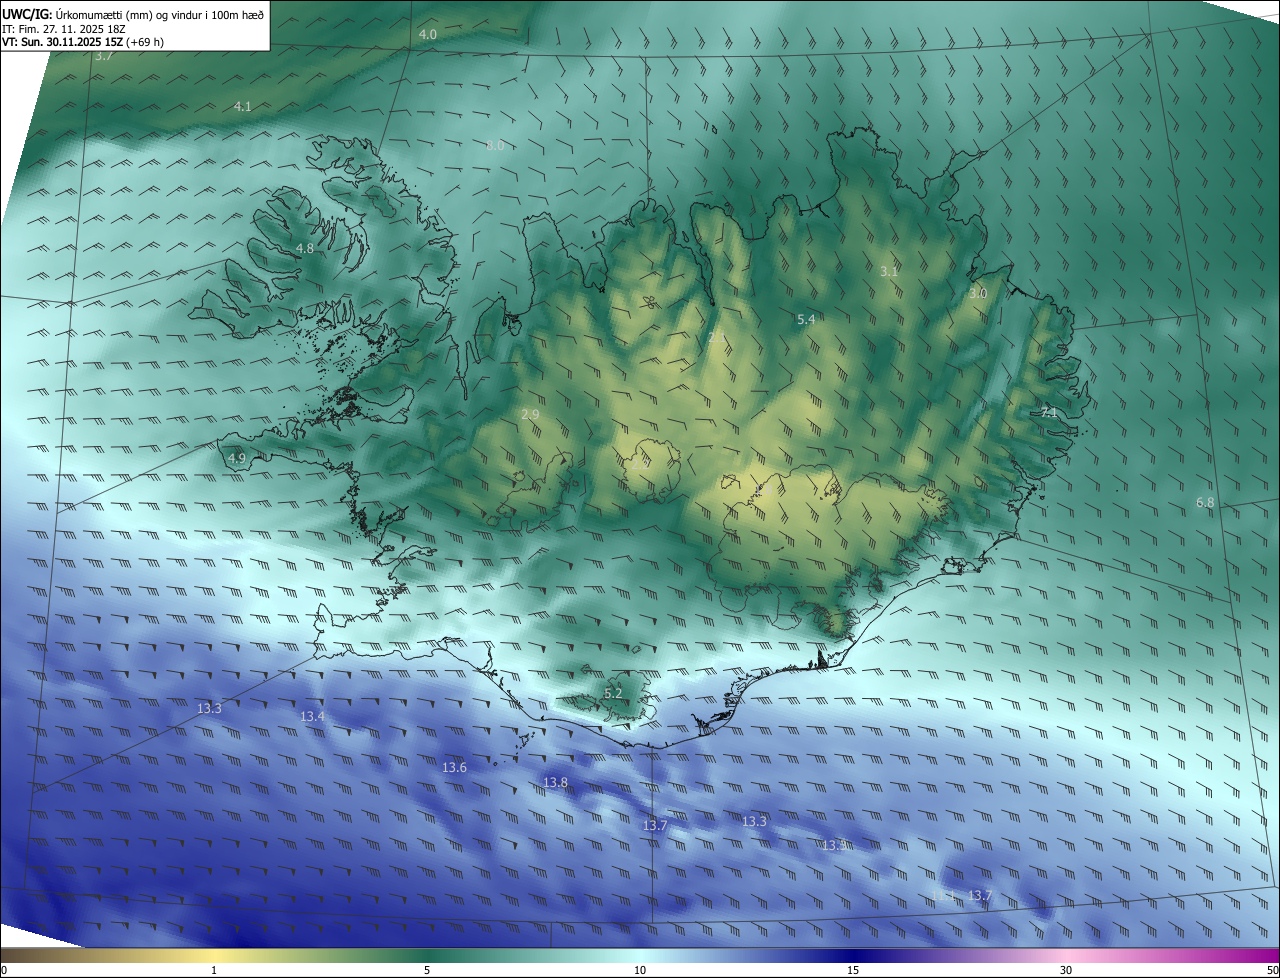Click the 3.7 value label on the map
The width and height of the screenshot is (1280, 978).
(x=103, y=56)
